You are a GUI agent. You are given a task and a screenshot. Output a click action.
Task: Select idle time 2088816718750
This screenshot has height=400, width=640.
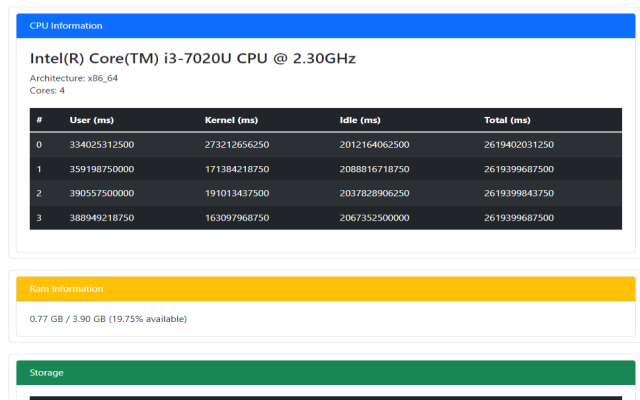point(374,169)
